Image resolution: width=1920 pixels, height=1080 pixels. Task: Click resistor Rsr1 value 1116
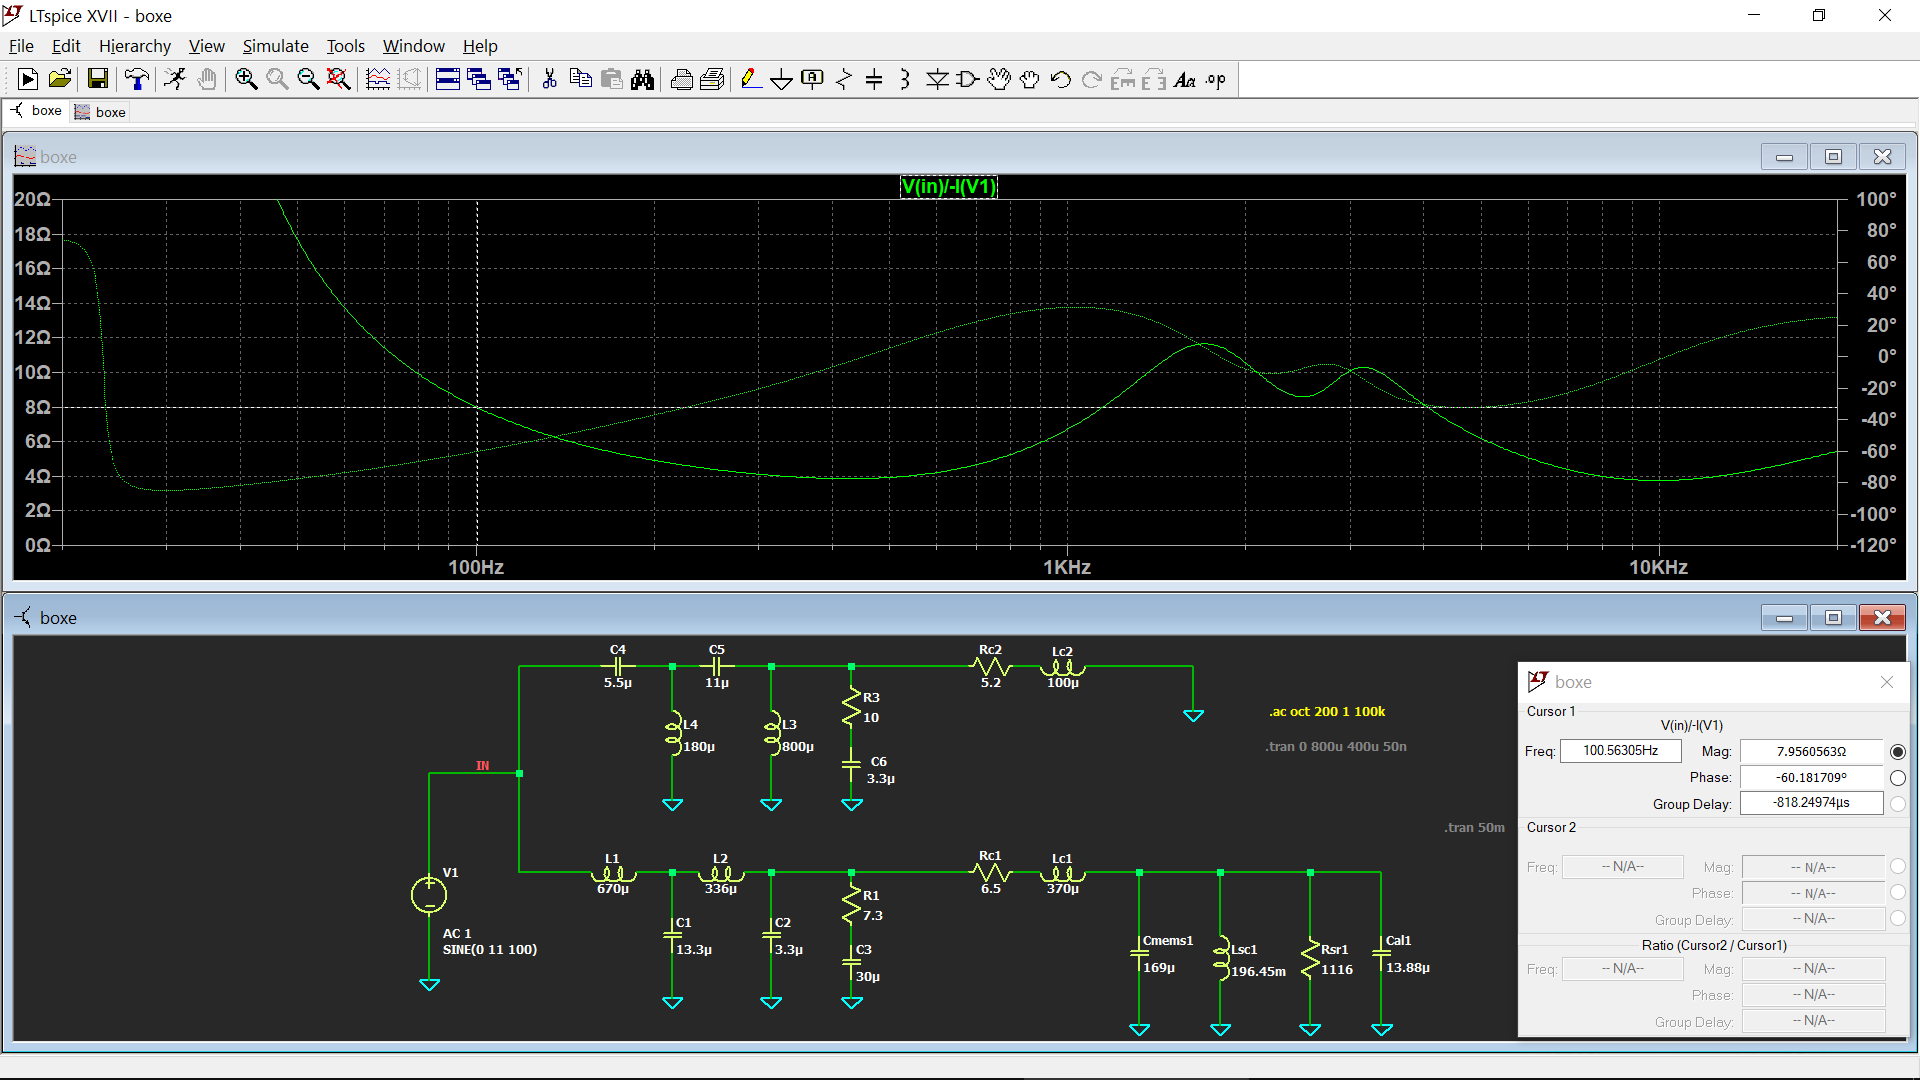coord(1337,969)
